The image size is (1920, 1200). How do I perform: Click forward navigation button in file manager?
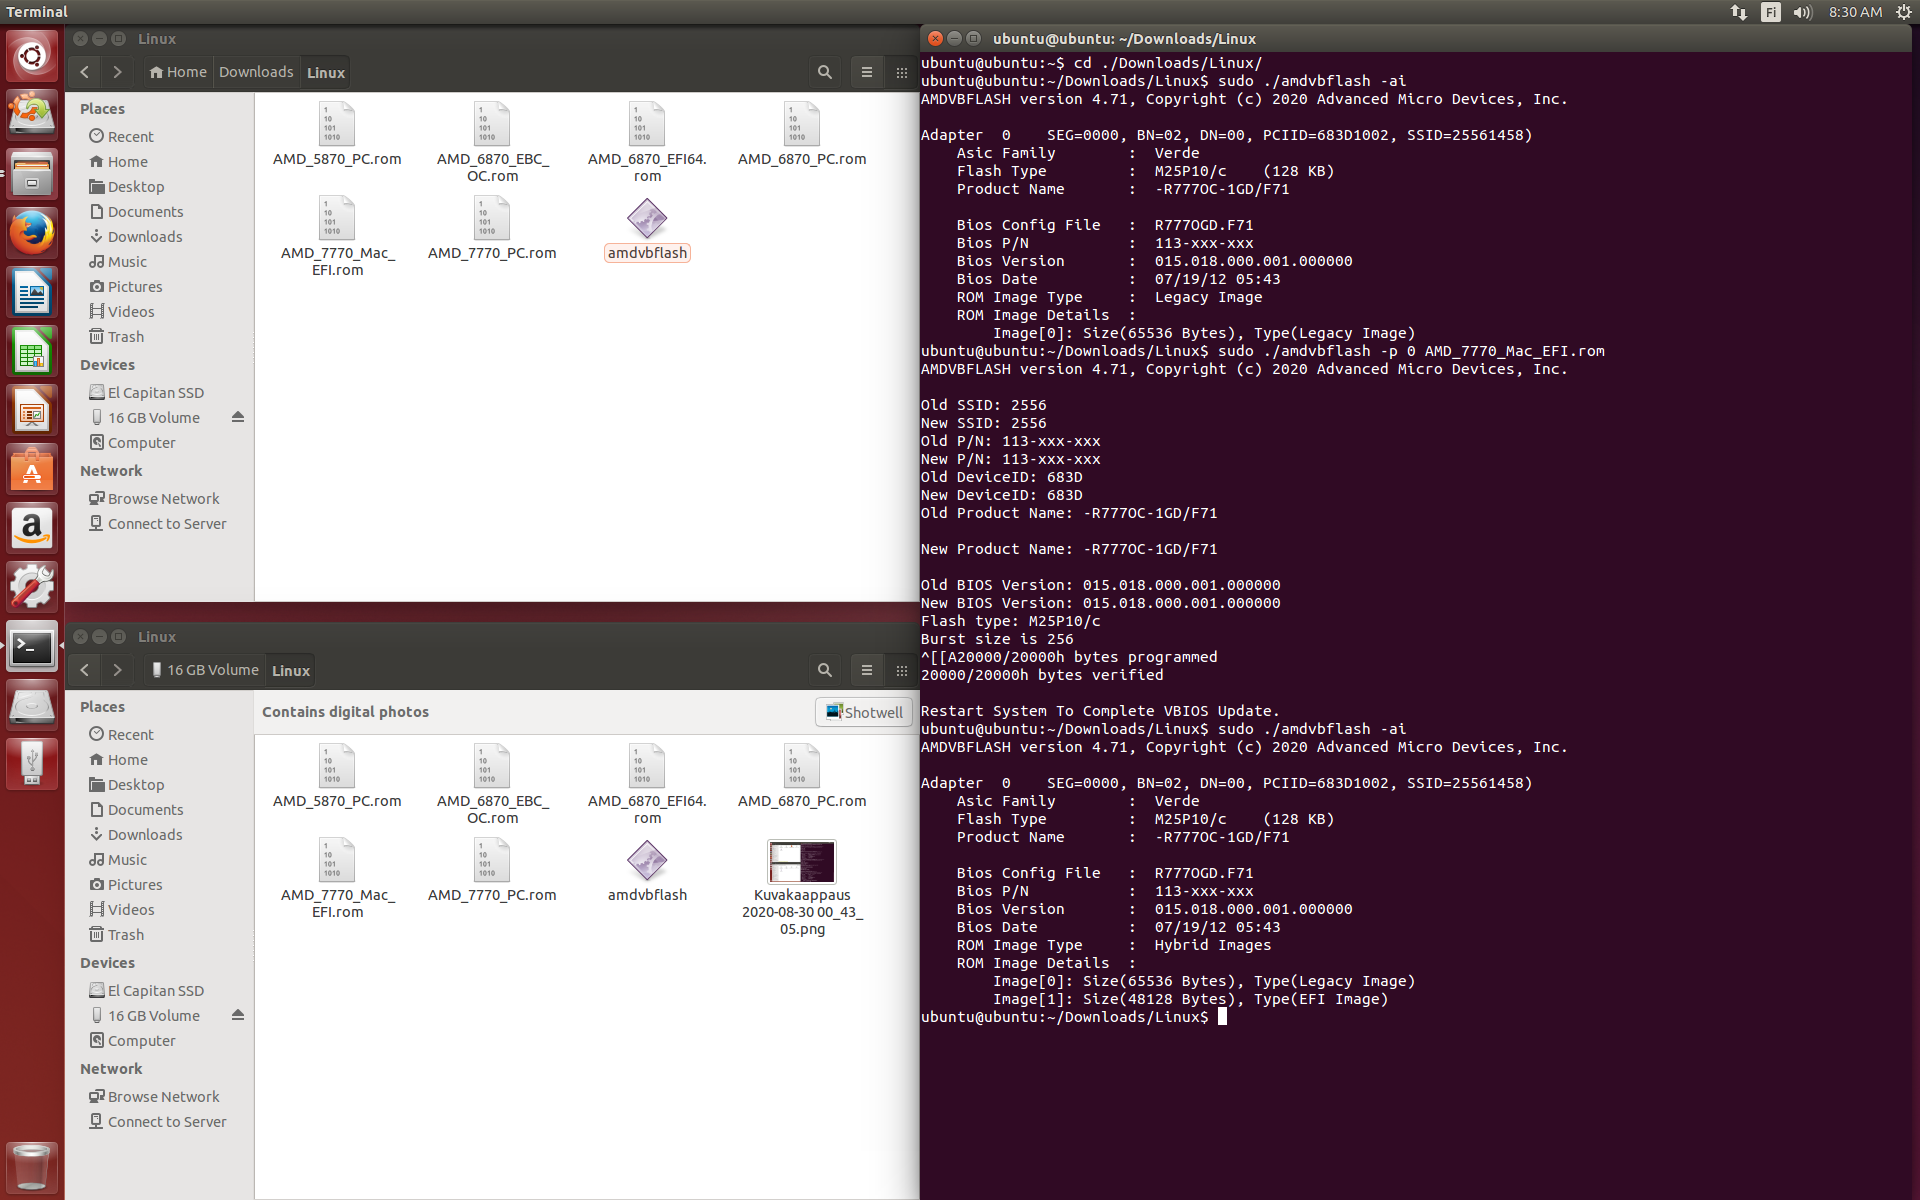pyautogui.click(x=117, y=72)
